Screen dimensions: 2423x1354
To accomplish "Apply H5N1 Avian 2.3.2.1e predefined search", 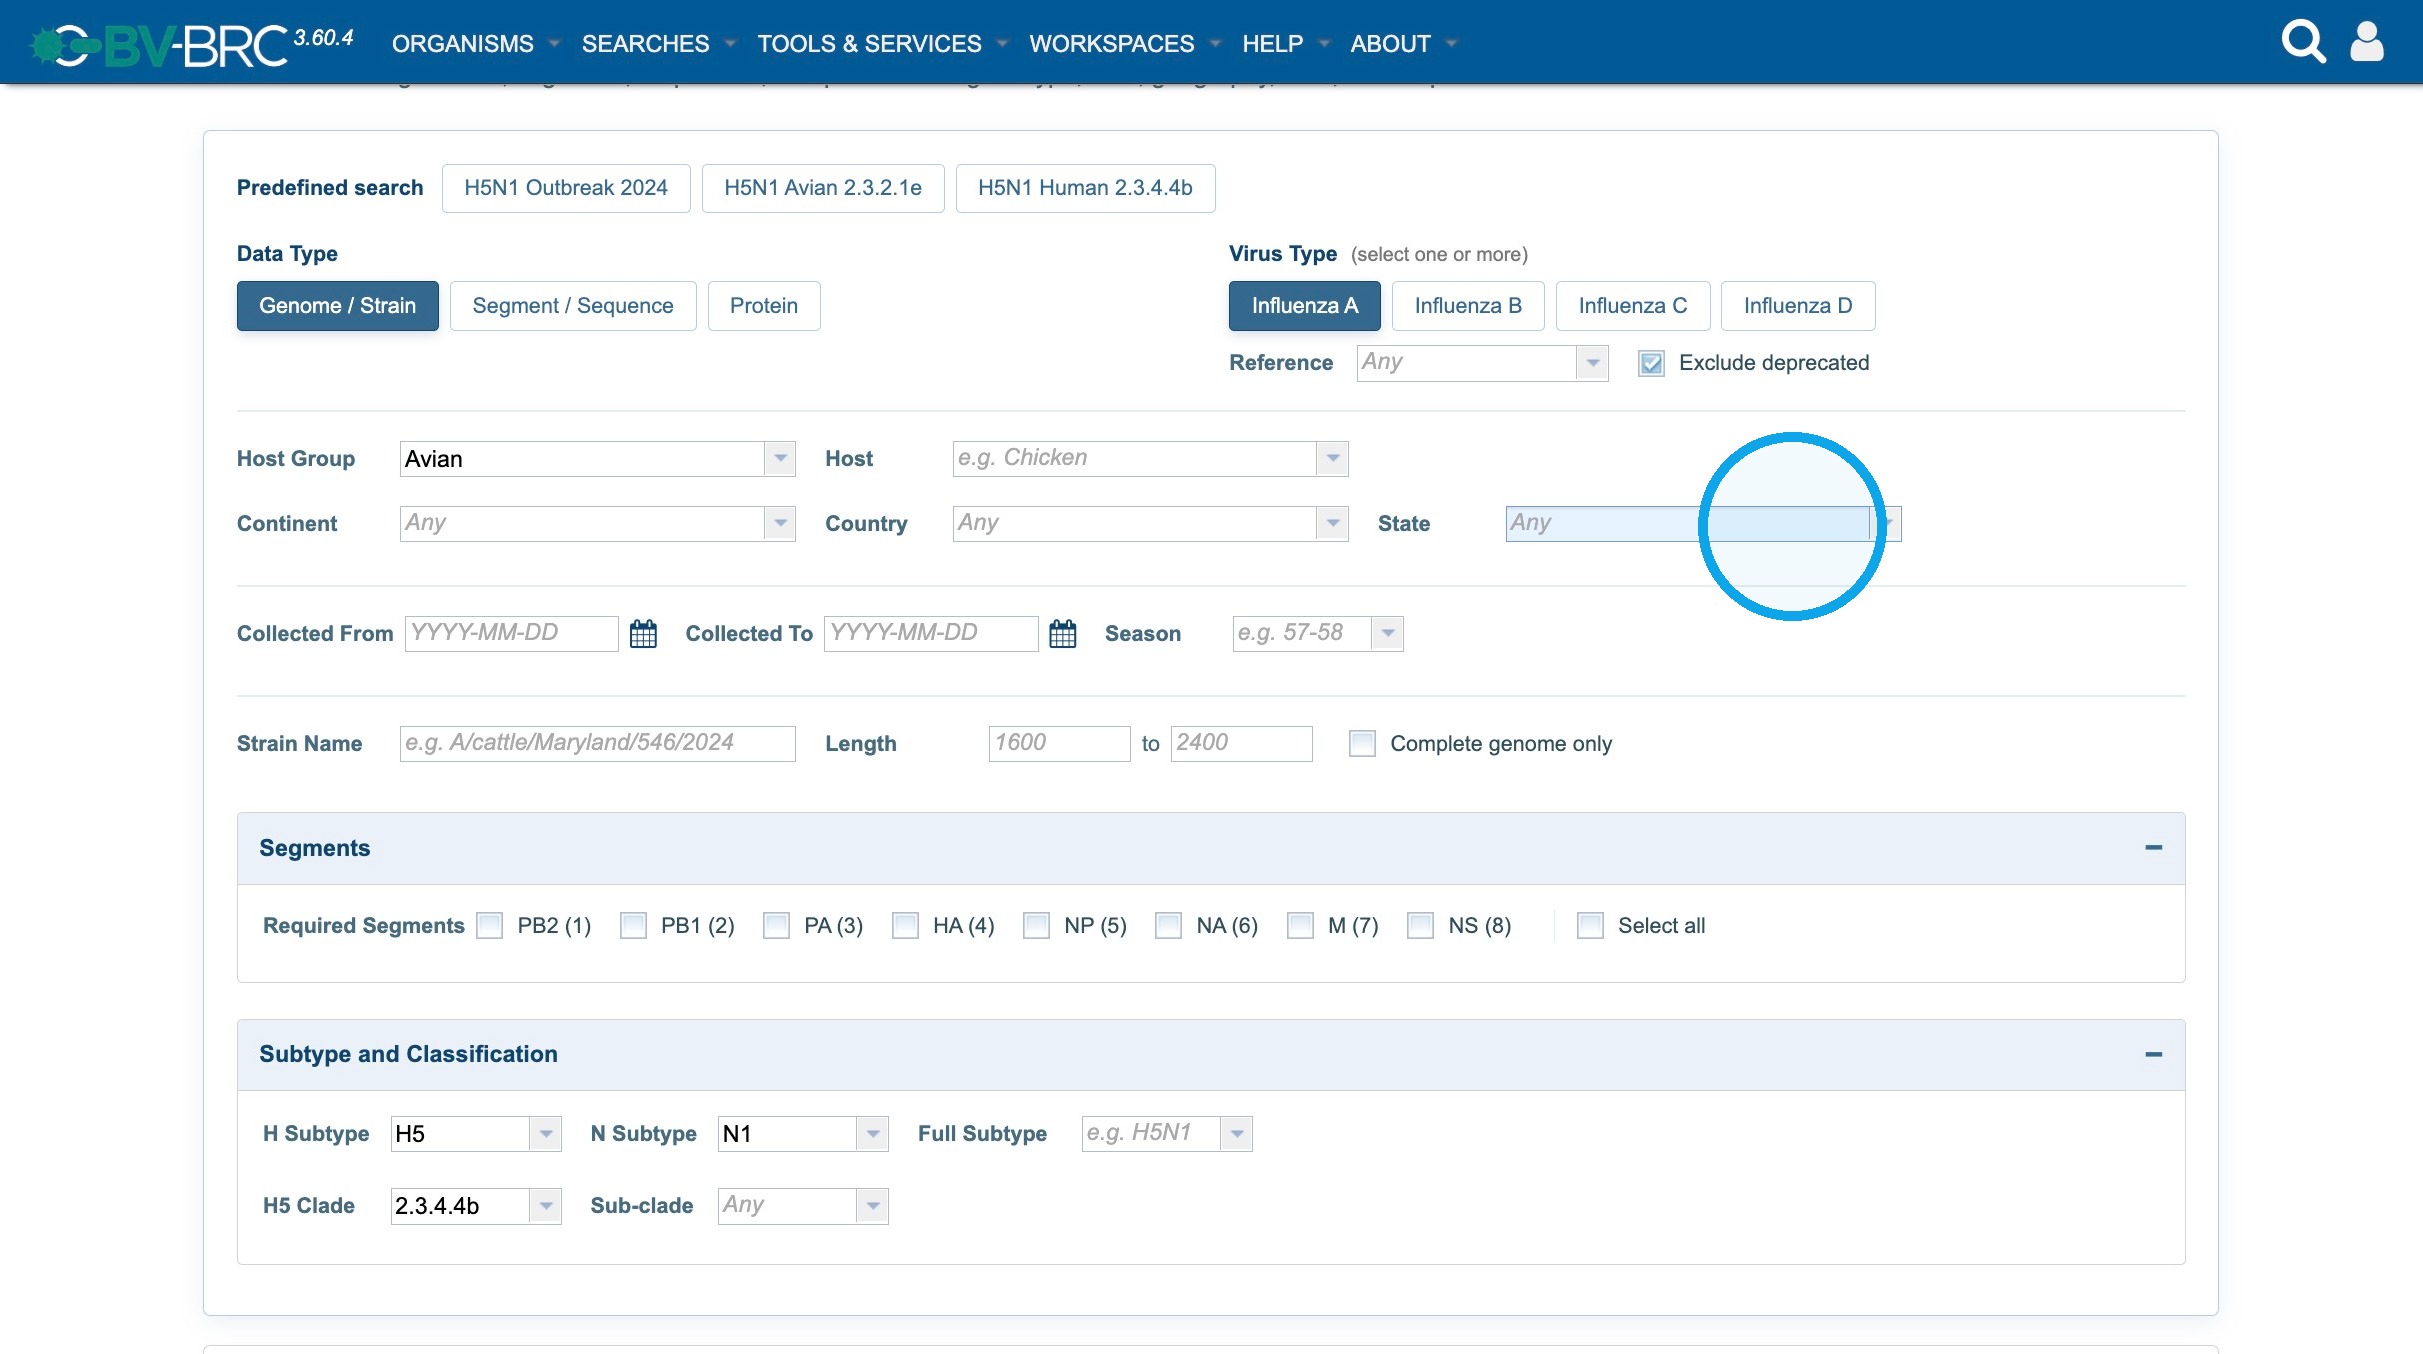I will coord(823,188).
